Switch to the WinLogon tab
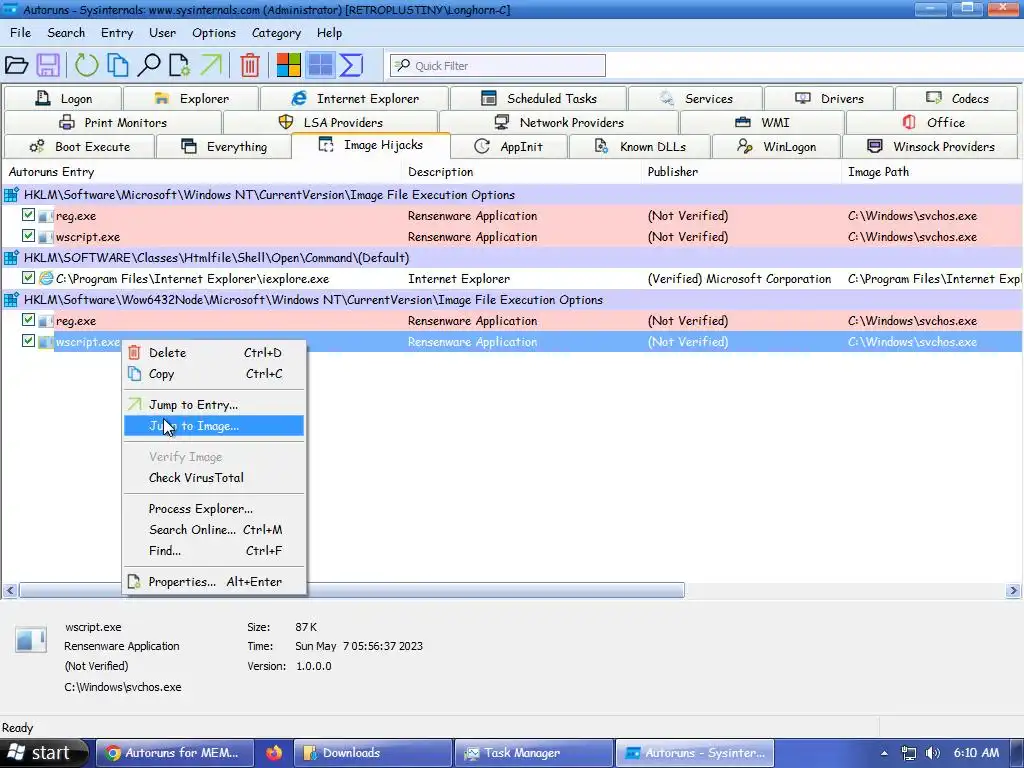The height and width of the screenshot is (768, 1024). [776, 147]
